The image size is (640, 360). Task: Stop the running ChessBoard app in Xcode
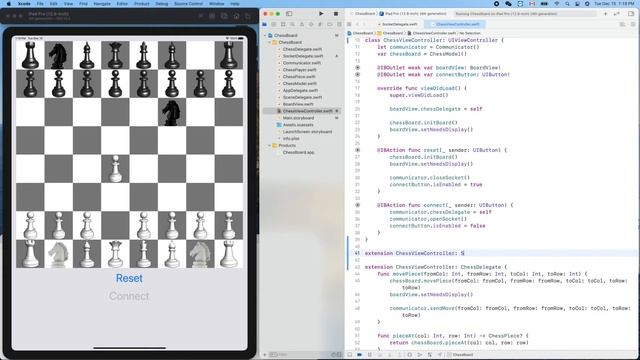coord(336,13)
